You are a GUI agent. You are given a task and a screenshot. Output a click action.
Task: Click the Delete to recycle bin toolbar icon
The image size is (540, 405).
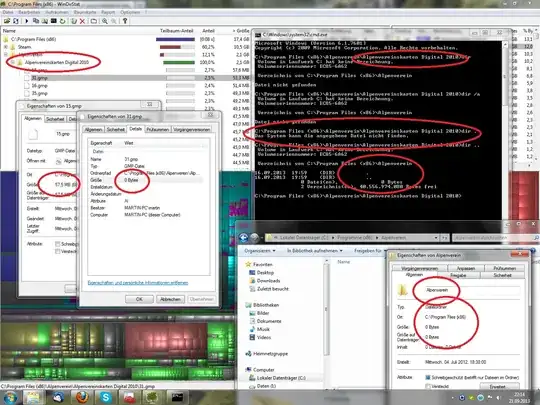click(74, 21)
